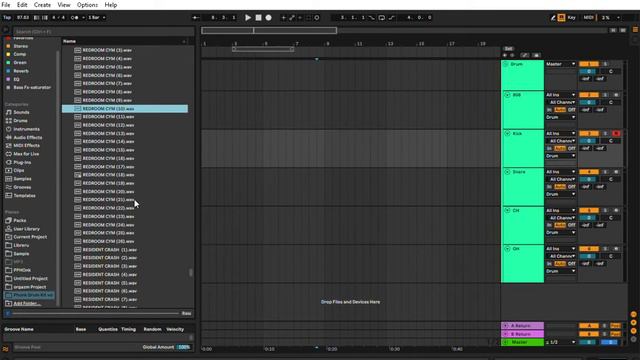Open Kick track All Ins input dropdown
The image size is (640, 360).
click(x=560, y=133)
